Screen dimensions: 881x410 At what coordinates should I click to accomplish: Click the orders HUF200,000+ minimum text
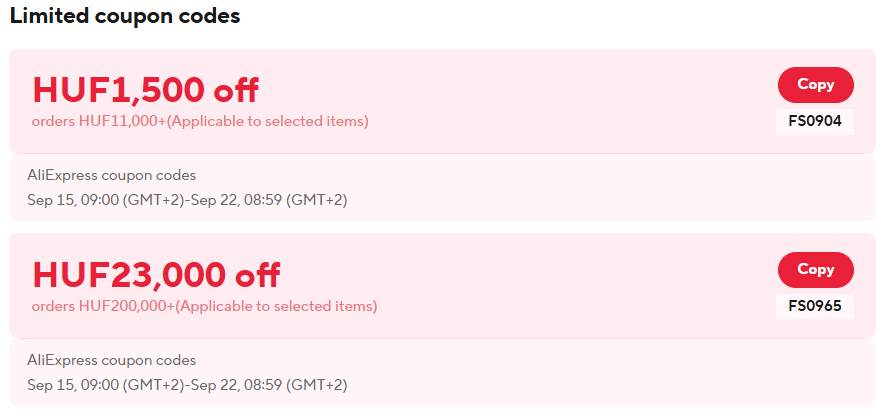tap(103, 306)
